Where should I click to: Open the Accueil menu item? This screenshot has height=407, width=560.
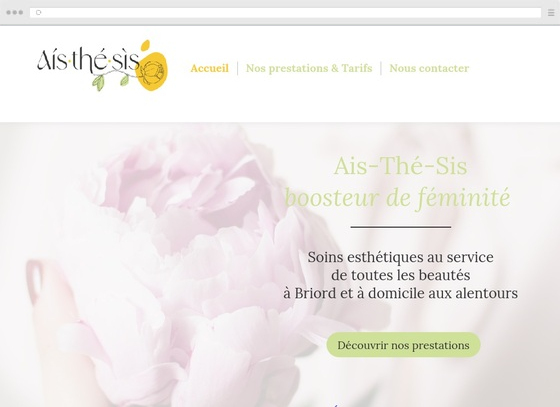[209, 68]
